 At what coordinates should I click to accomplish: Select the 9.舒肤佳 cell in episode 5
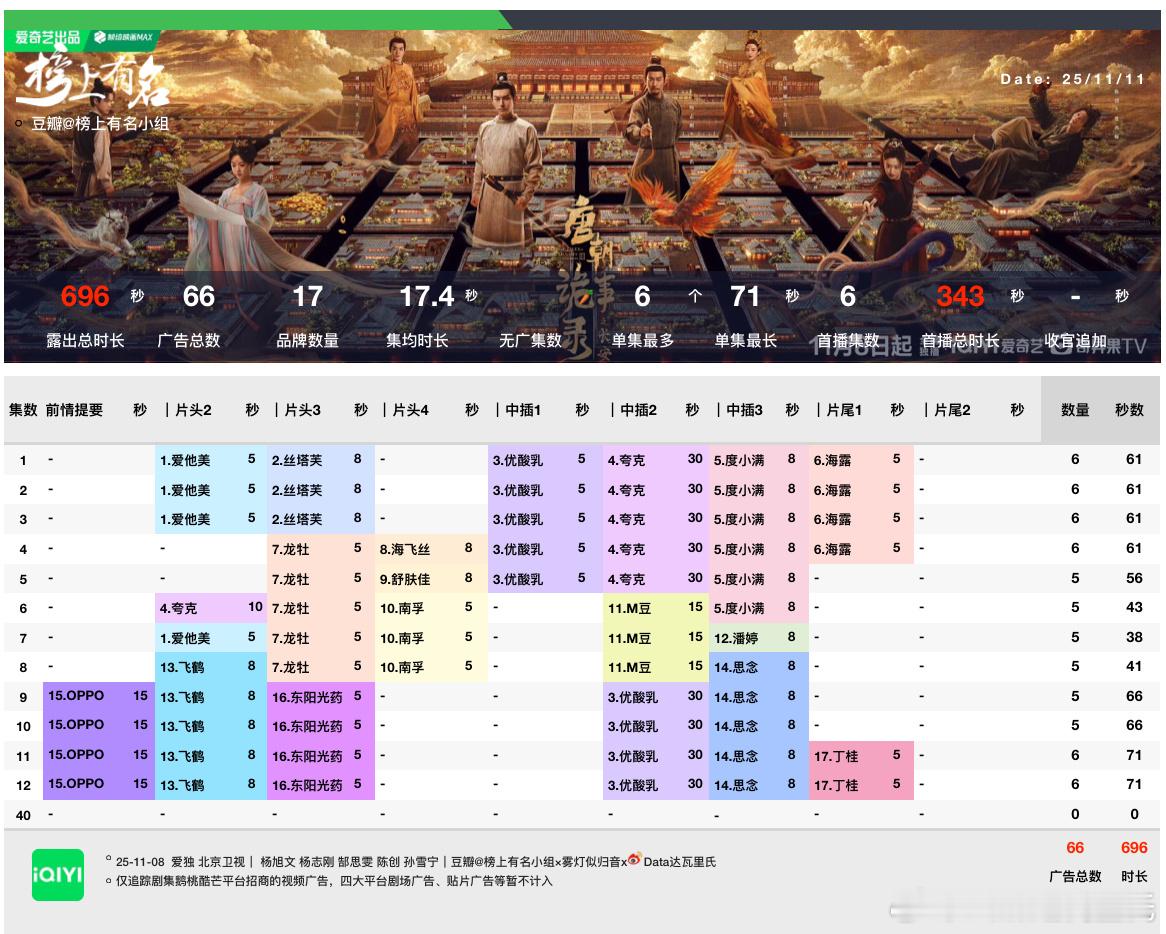(431, 579)
